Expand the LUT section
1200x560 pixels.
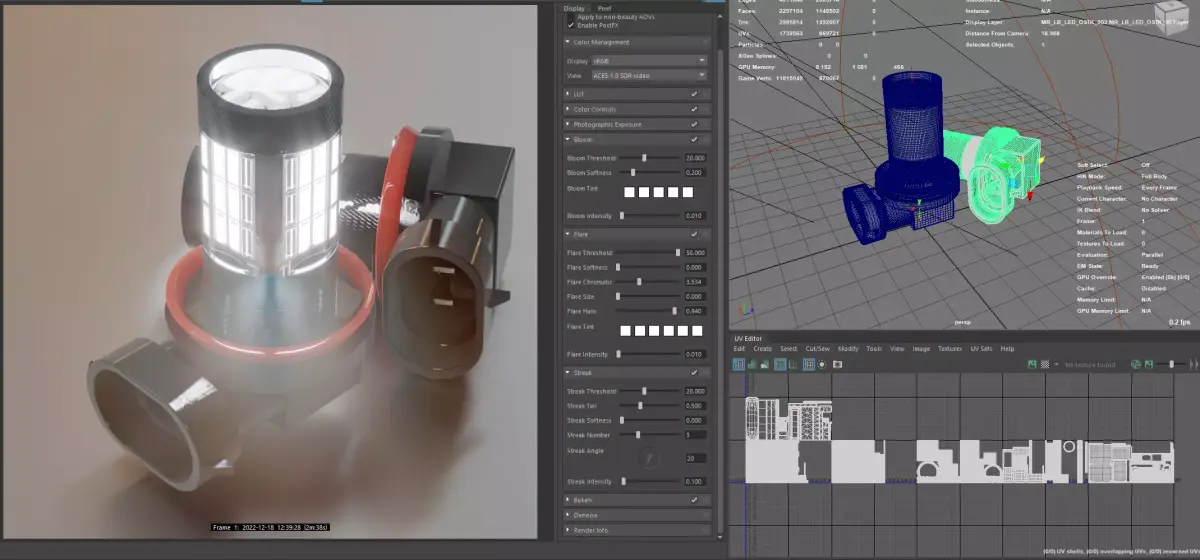(638, 93)
